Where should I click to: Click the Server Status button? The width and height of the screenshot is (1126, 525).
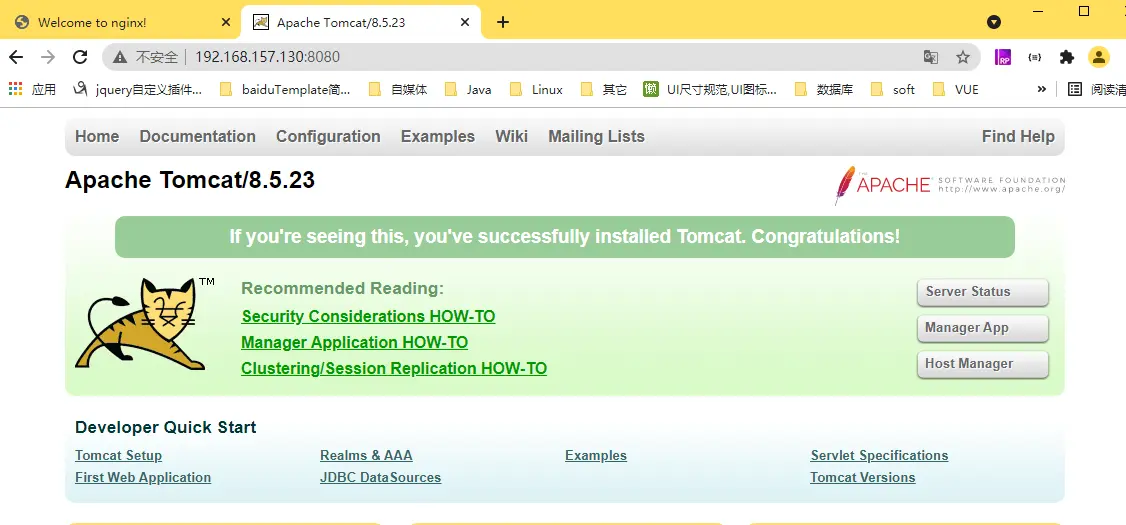pos(982,292)
